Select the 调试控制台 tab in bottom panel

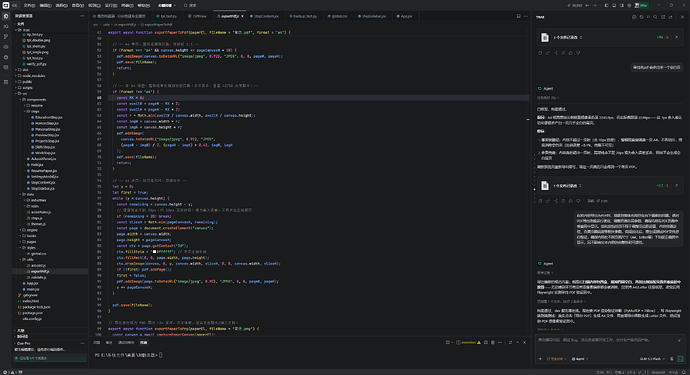click(126, 342)
